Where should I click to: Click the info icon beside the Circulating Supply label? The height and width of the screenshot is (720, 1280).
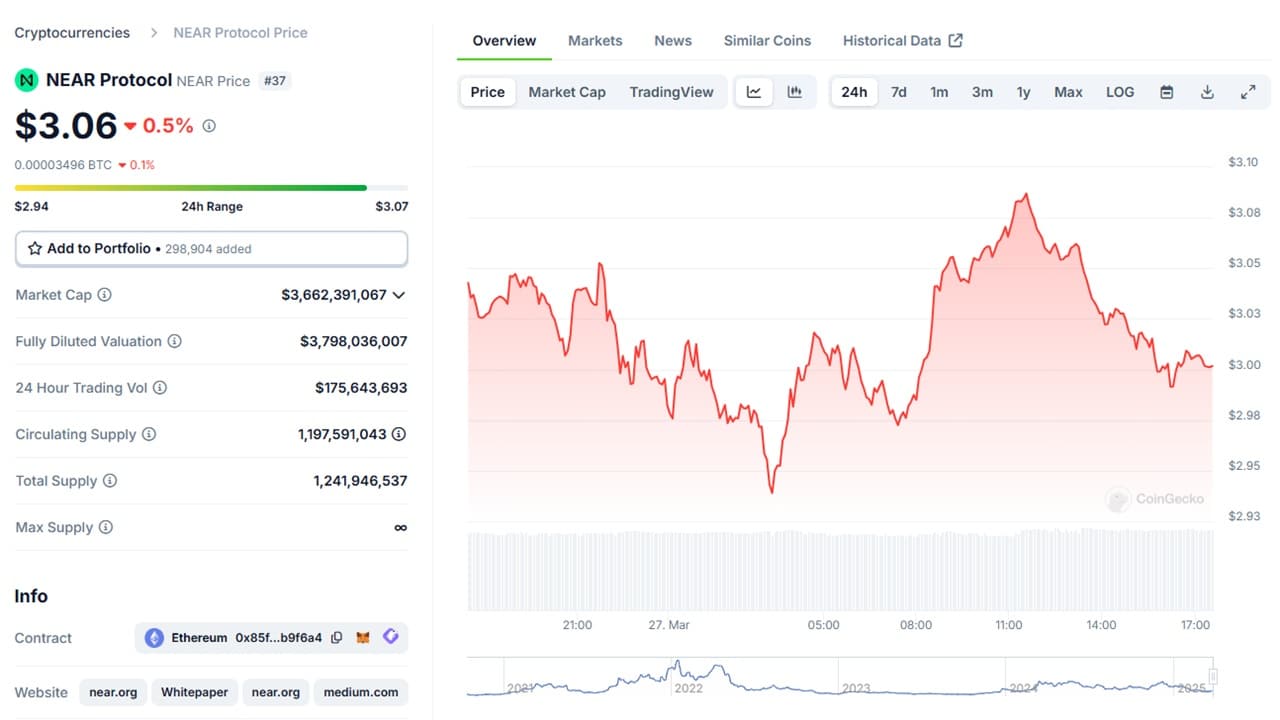(149, 434)
